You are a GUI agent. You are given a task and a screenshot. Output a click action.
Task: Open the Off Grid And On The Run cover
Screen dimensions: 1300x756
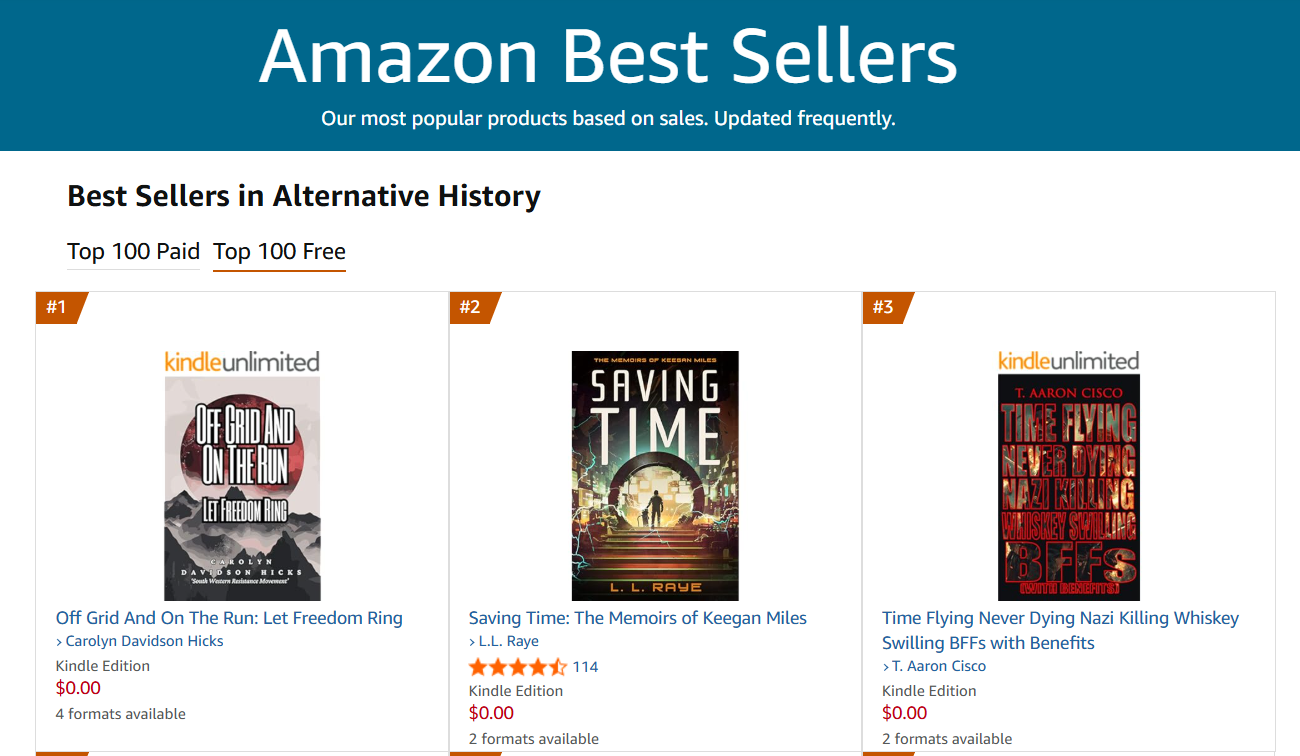(242, 488)
